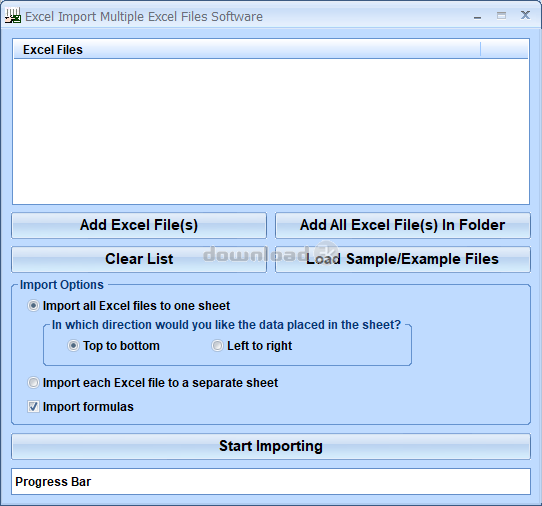Click the Progress Bar field

tap(271, 481)
